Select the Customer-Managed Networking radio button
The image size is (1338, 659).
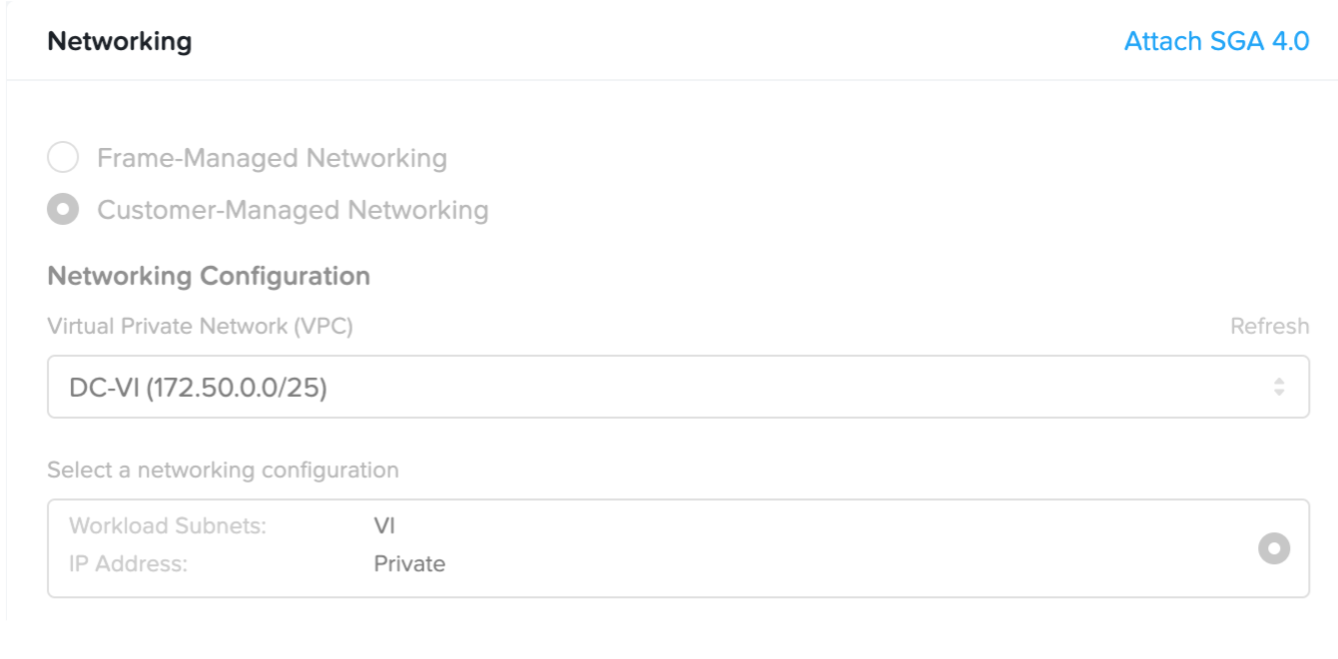click(x=63, y=210)
